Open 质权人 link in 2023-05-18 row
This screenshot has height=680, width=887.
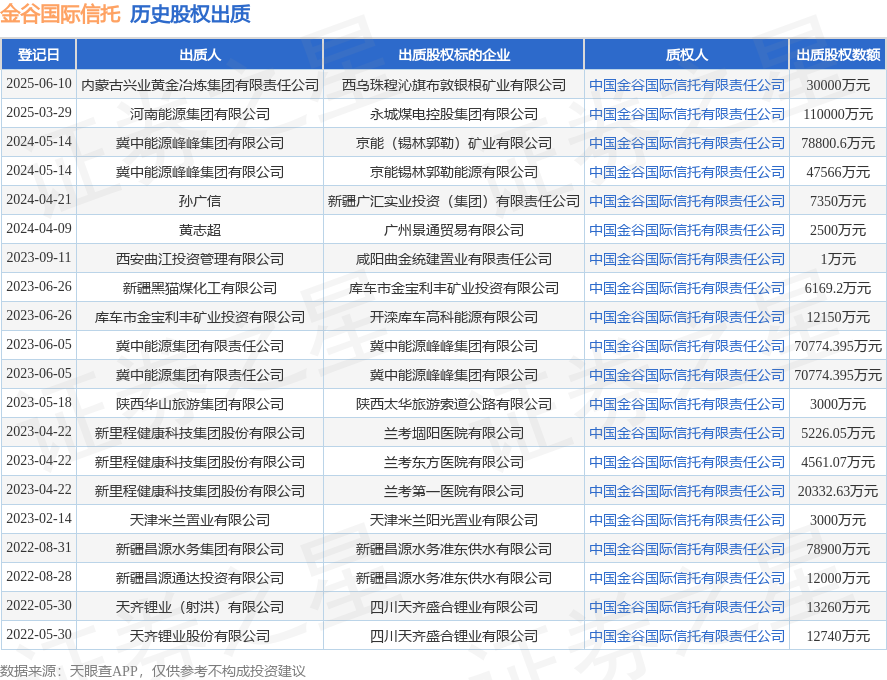[x=687, y=404]
